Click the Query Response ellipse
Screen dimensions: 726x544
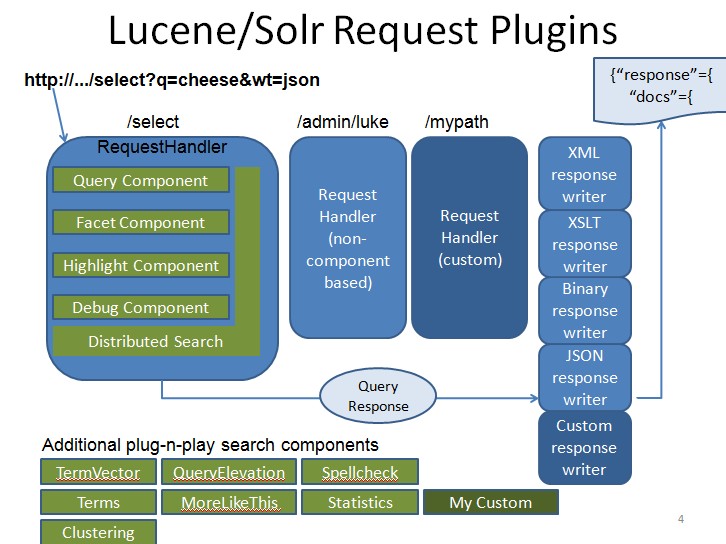[378, 396]
